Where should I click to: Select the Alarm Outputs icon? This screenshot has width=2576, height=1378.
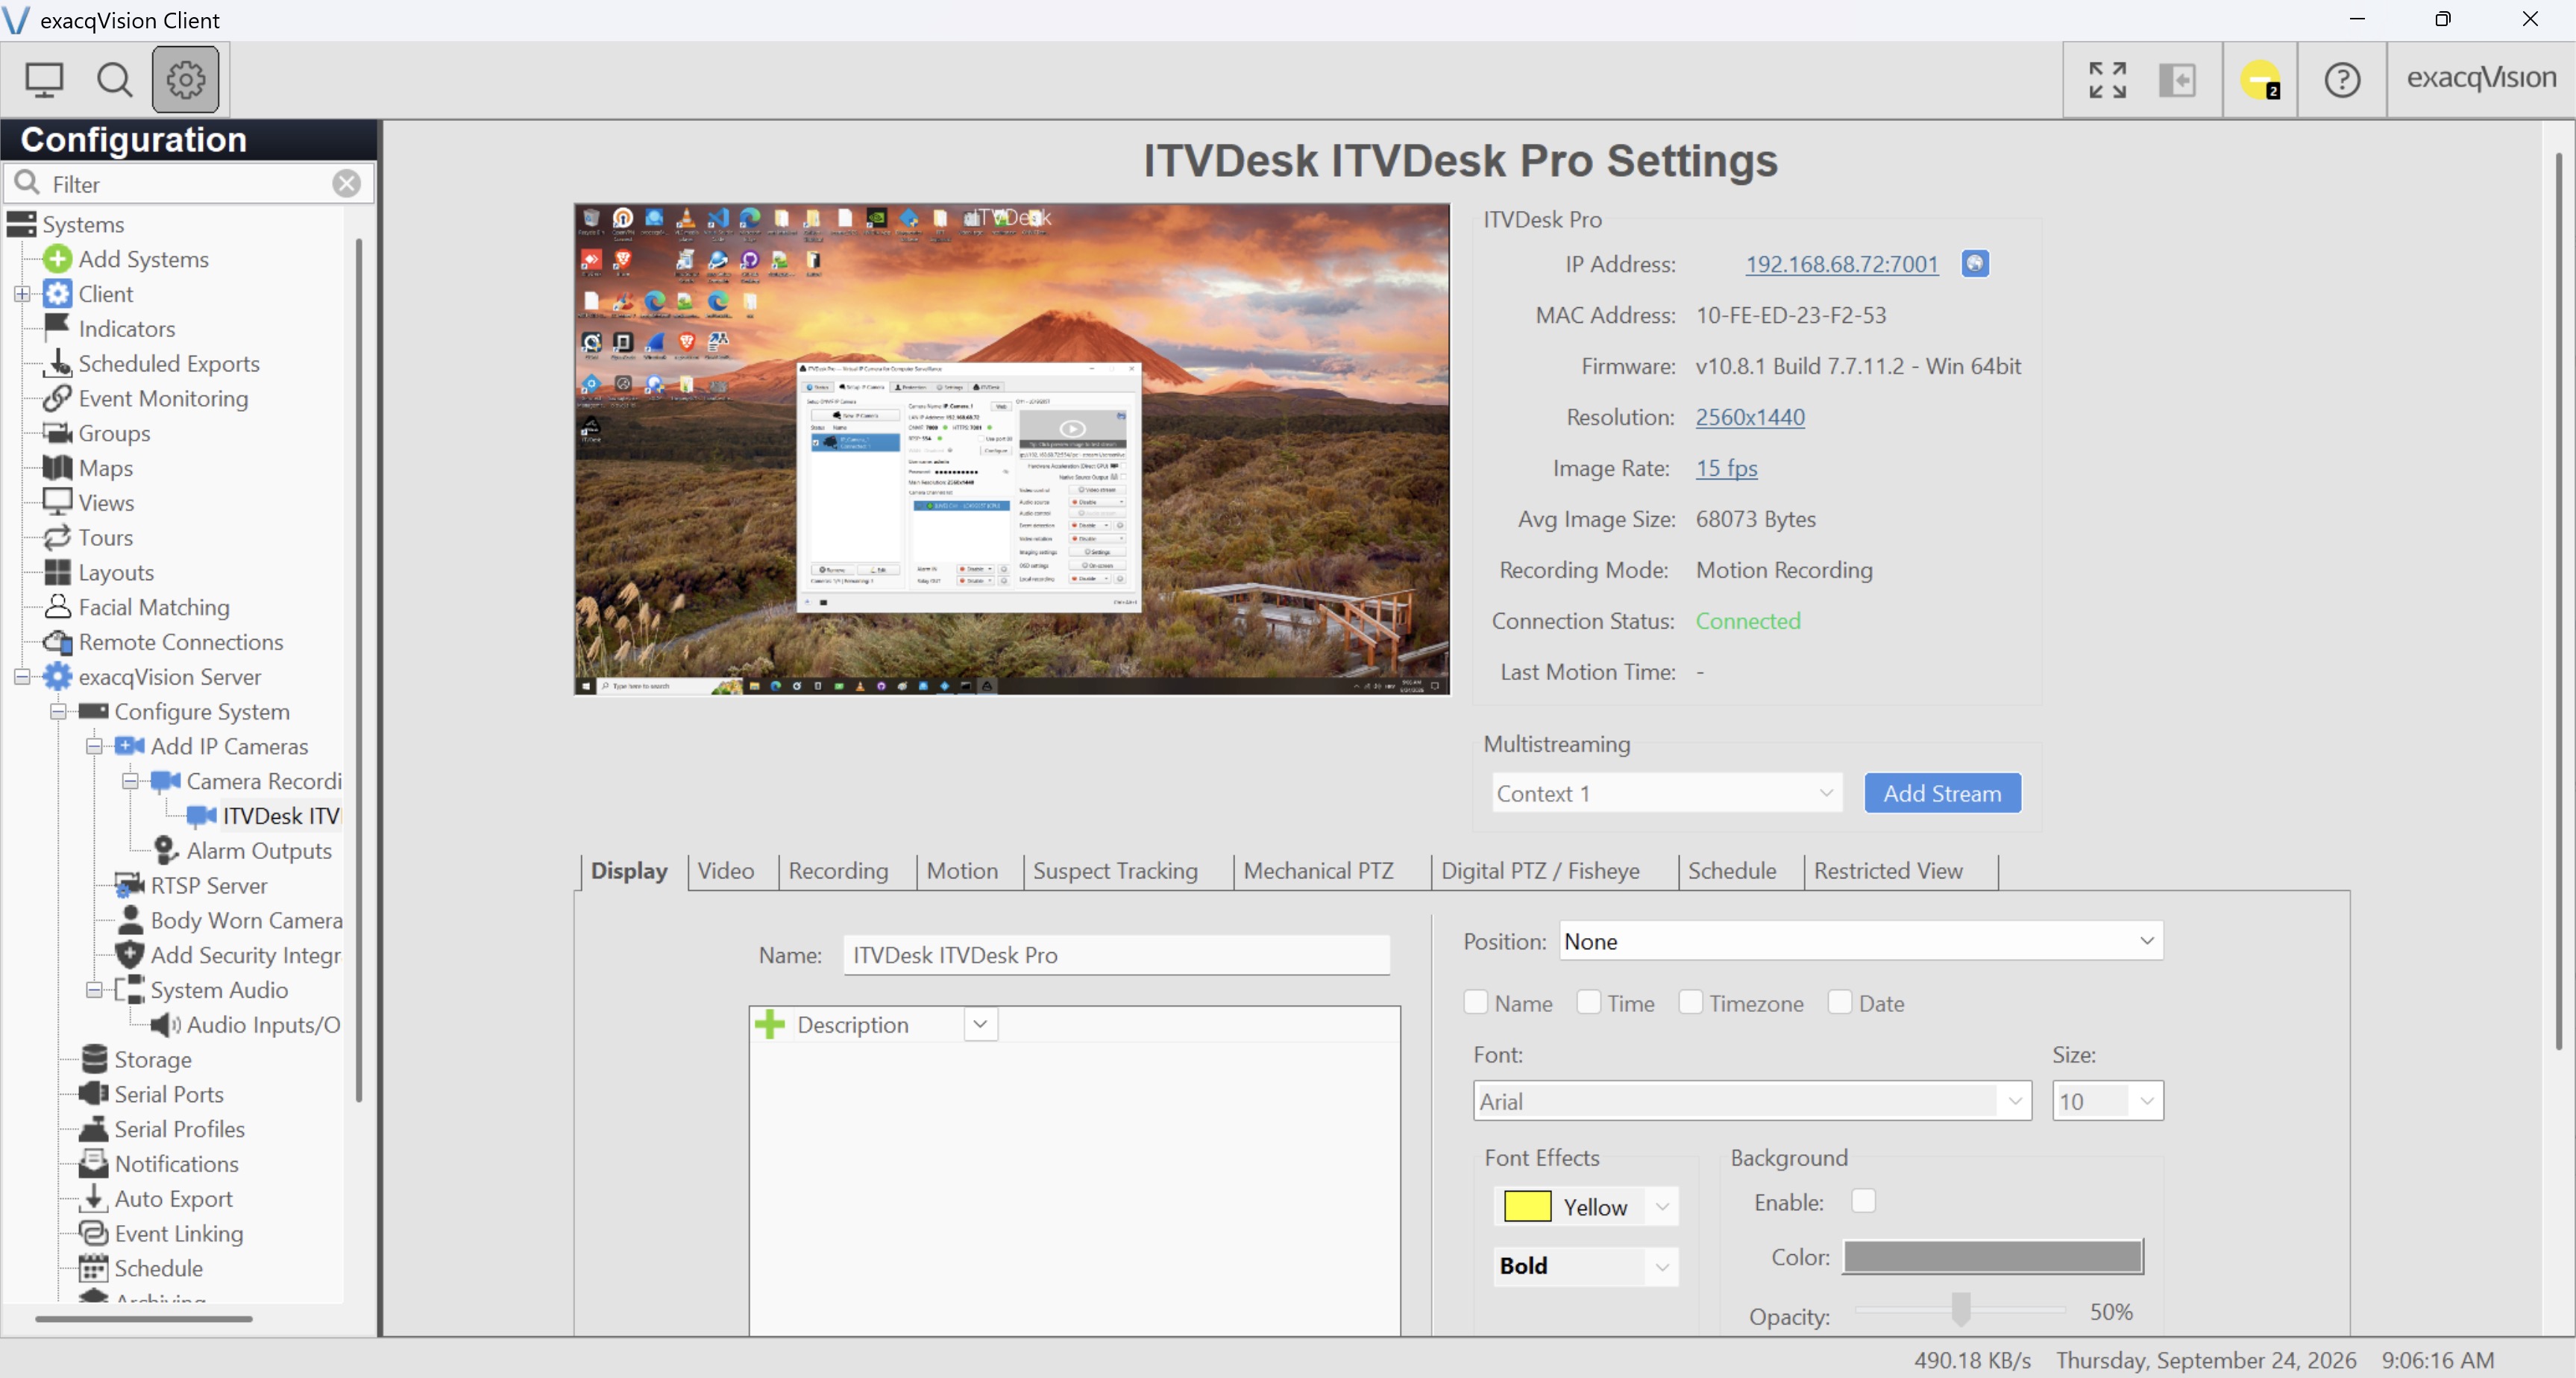tap(165, 850)
